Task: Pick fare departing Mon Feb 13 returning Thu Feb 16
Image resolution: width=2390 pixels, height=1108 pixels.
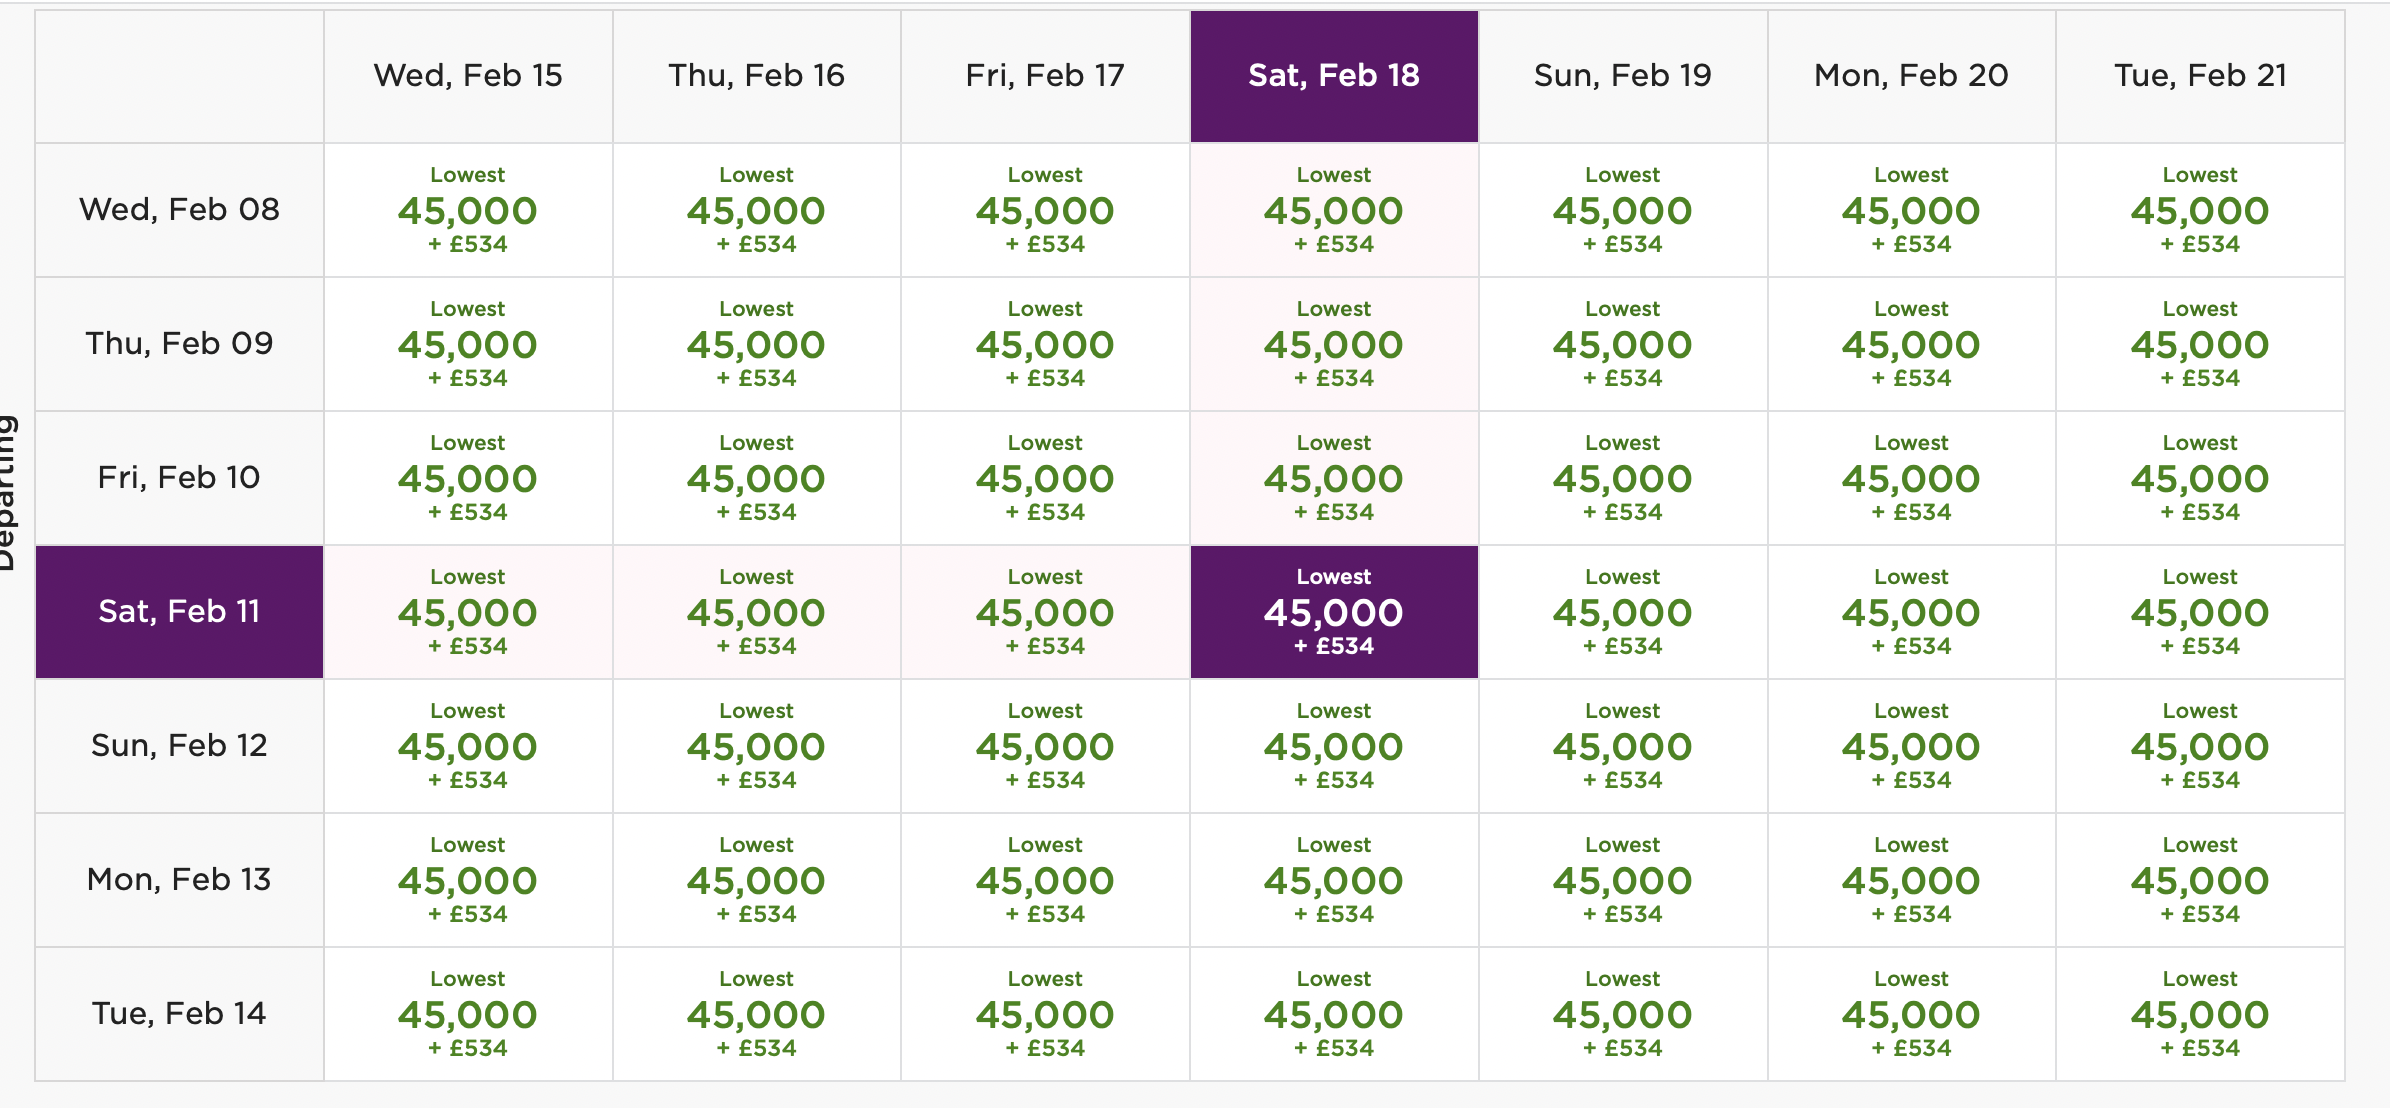Action: point(756,880)
